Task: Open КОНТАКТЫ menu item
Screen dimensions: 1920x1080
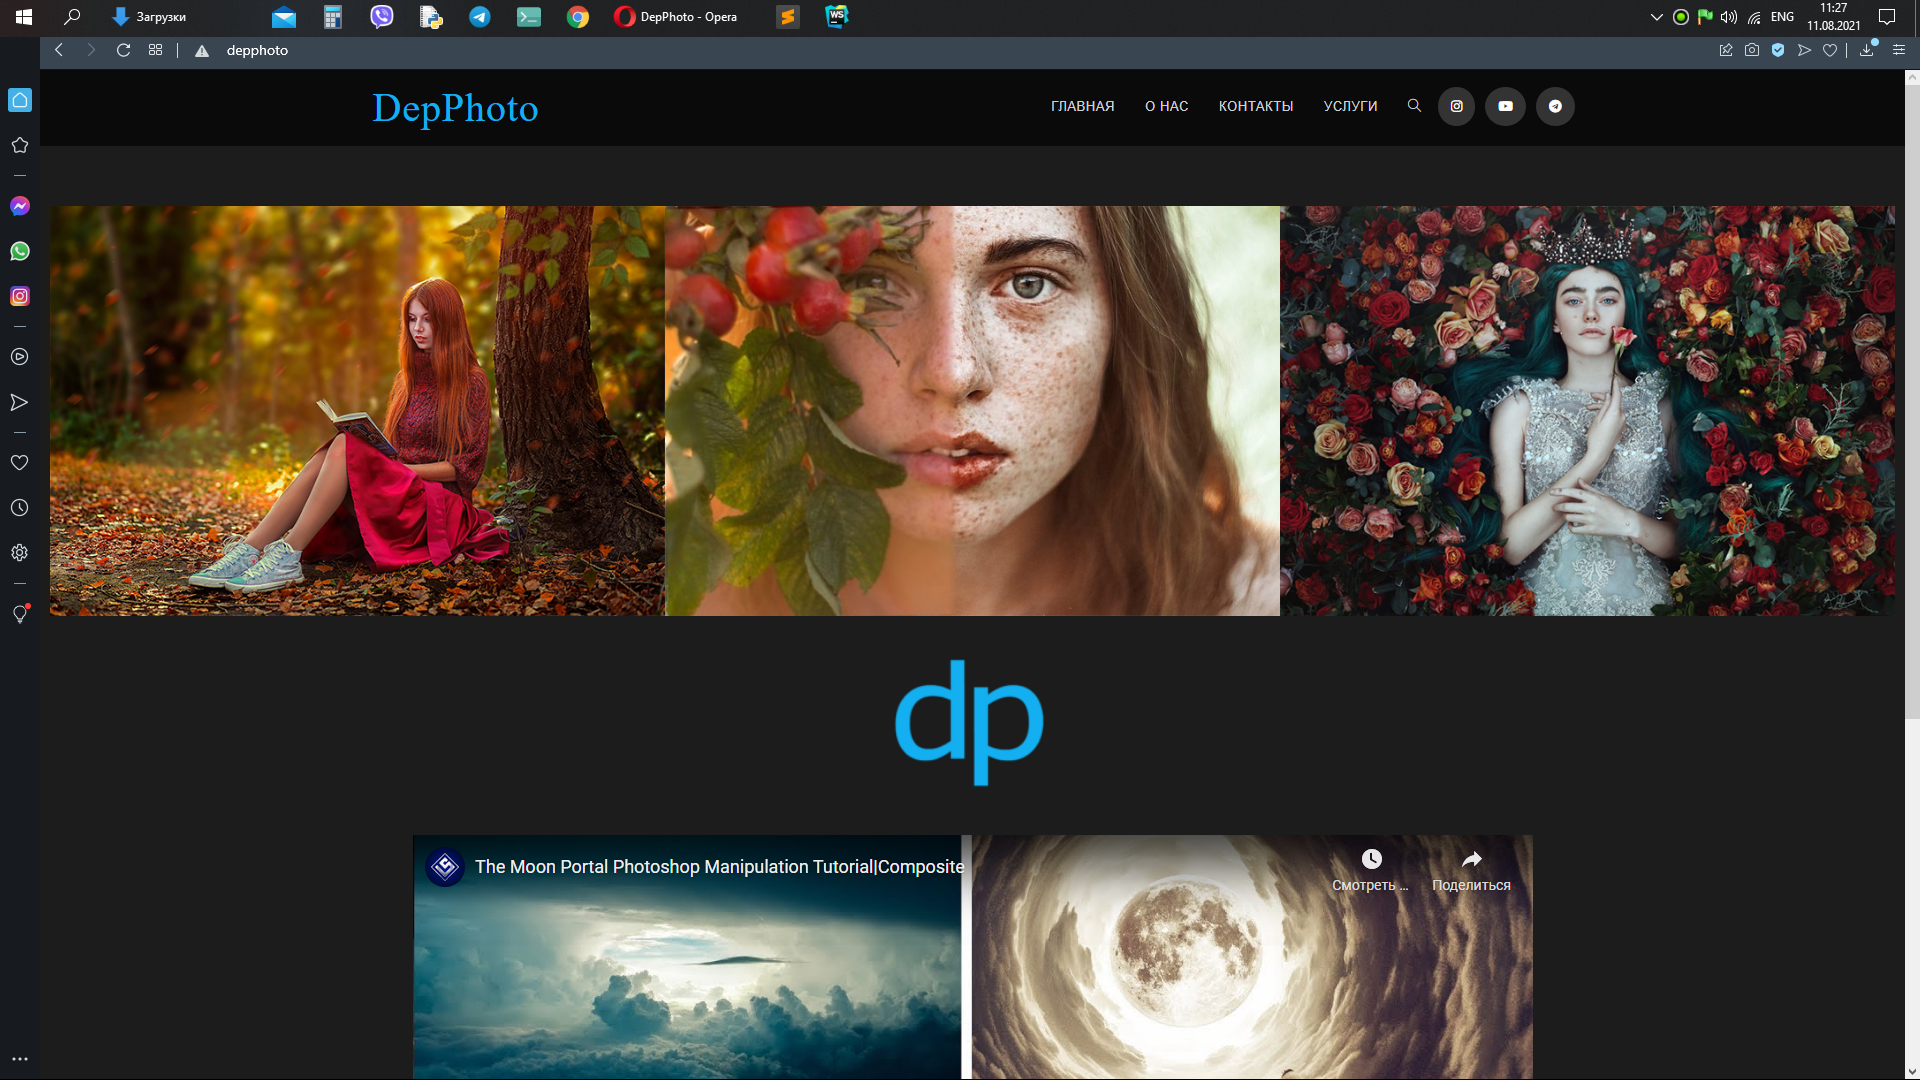Action: [x=1255, y=106]
